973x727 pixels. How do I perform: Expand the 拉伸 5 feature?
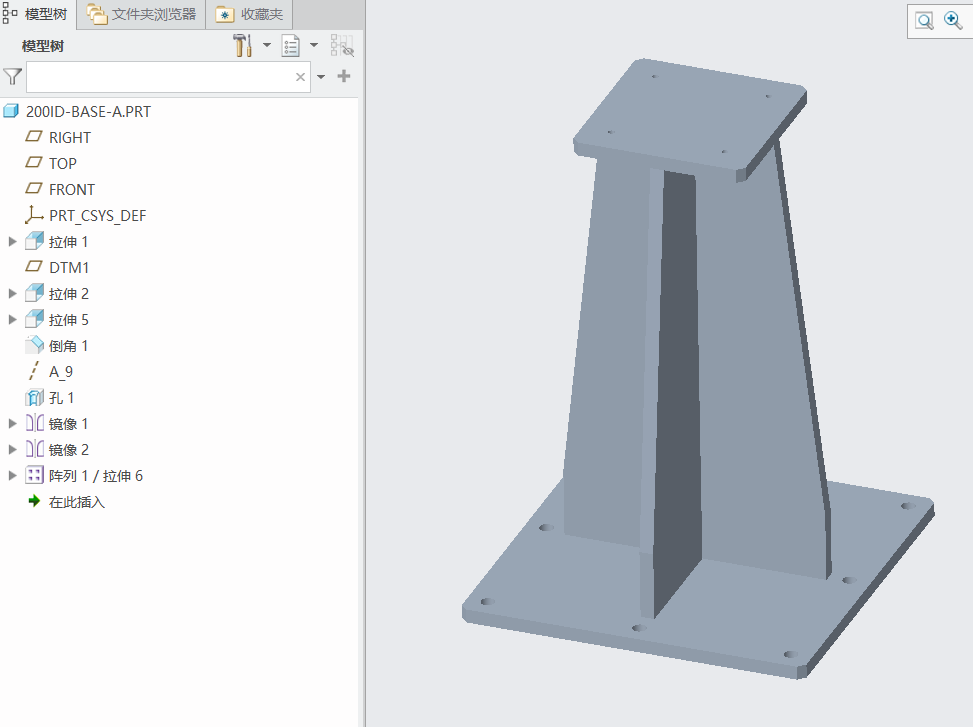12,320
